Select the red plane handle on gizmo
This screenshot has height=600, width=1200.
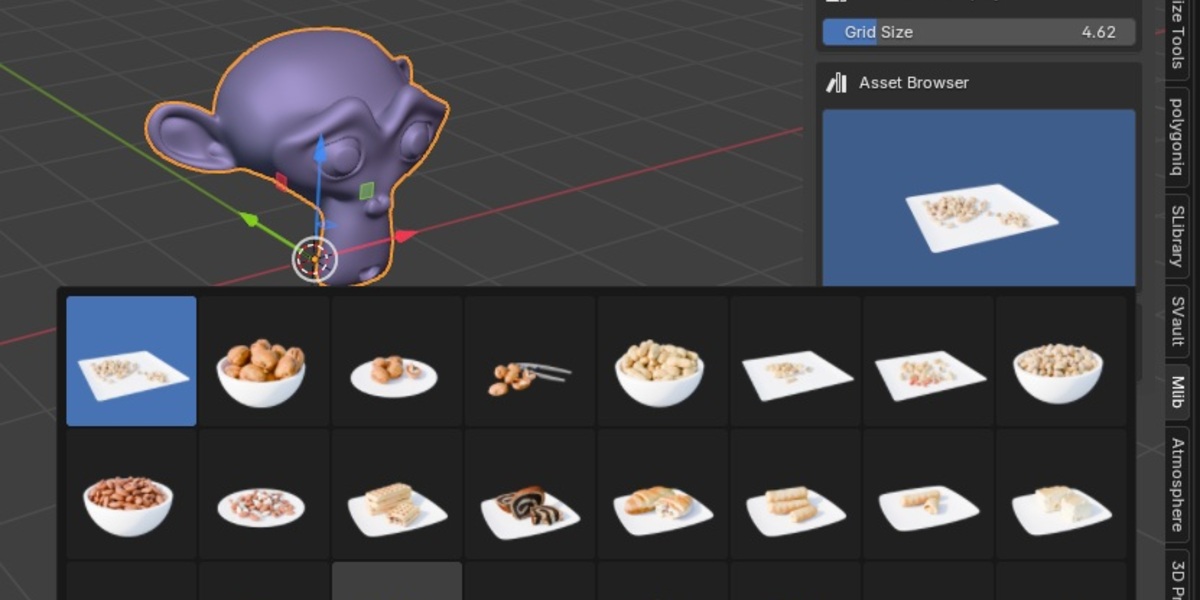tap(281, 181)
